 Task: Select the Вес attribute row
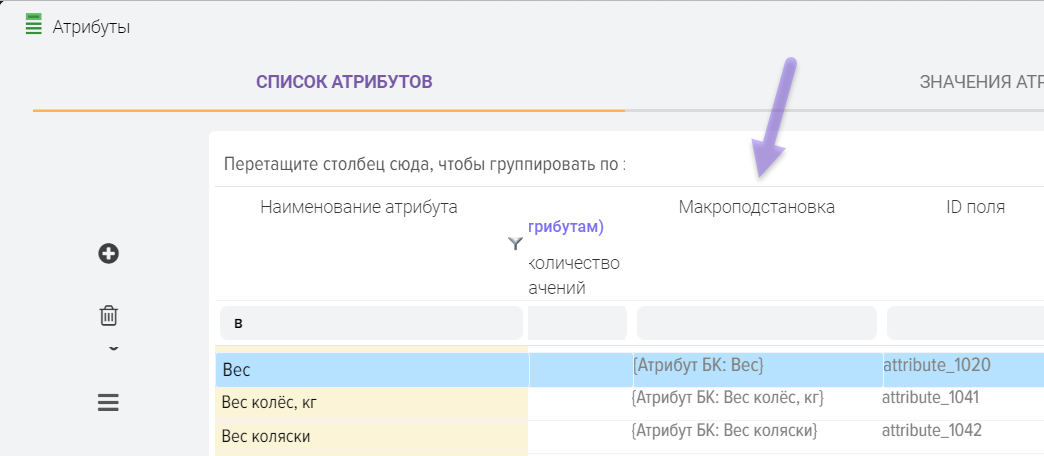coord(370,370)
